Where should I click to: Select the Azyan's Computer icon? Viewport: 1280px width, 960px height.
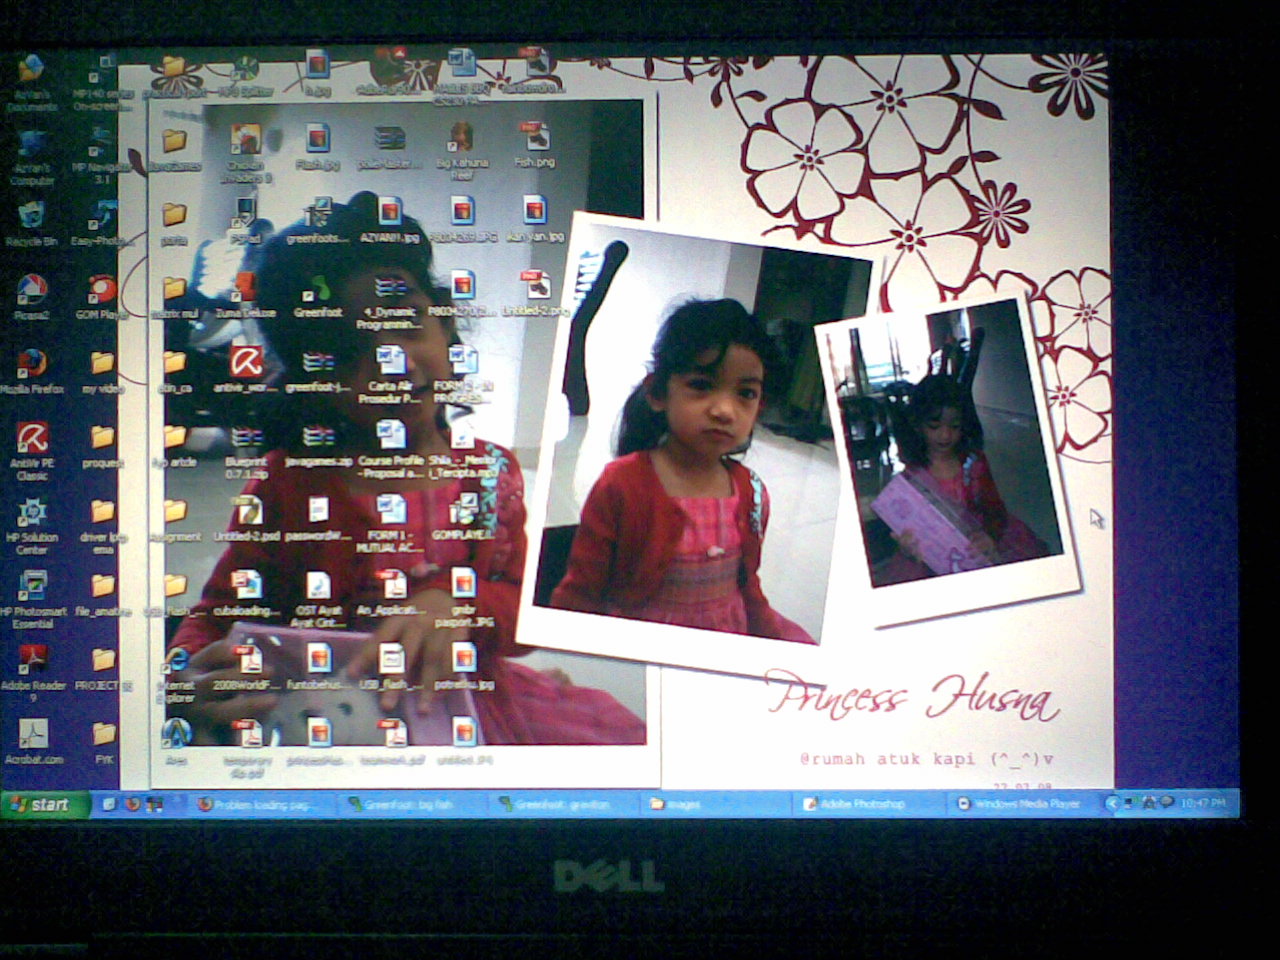(x=31, y=158)
